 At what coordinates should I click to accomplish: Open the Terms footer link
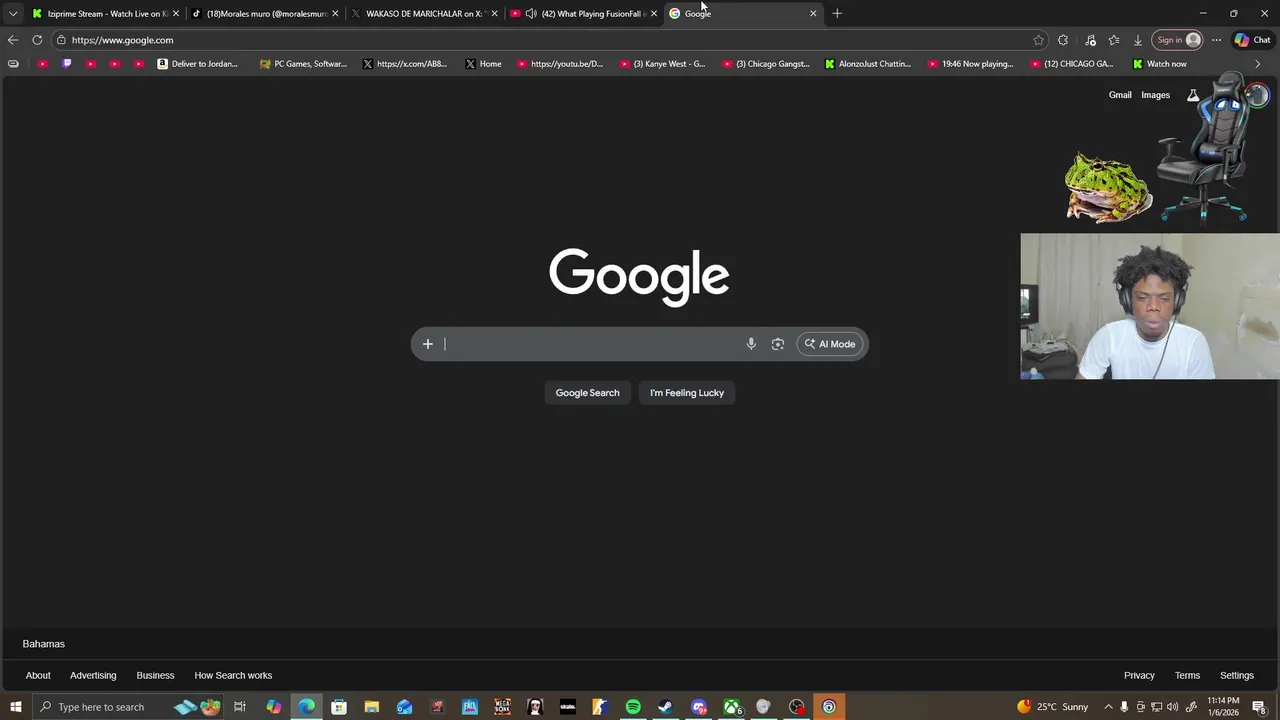[1187, 676]
